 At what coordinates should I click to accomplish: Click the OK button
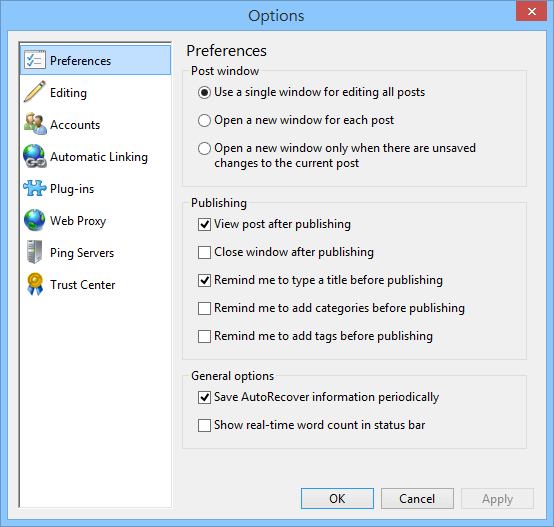(x=337, y=498)
